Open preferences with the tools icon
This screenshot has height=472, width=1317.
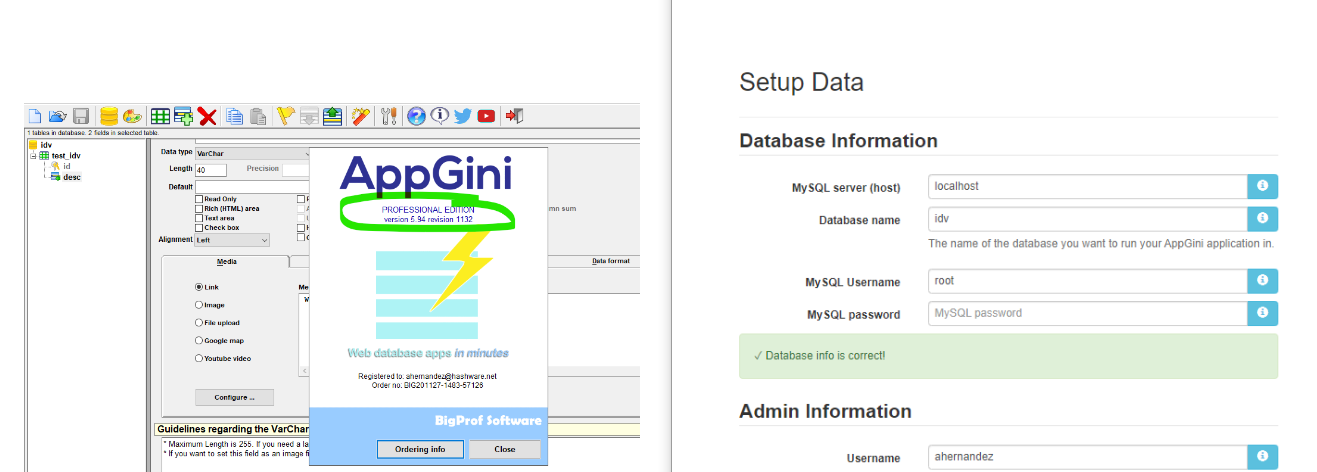pos(389,116)
